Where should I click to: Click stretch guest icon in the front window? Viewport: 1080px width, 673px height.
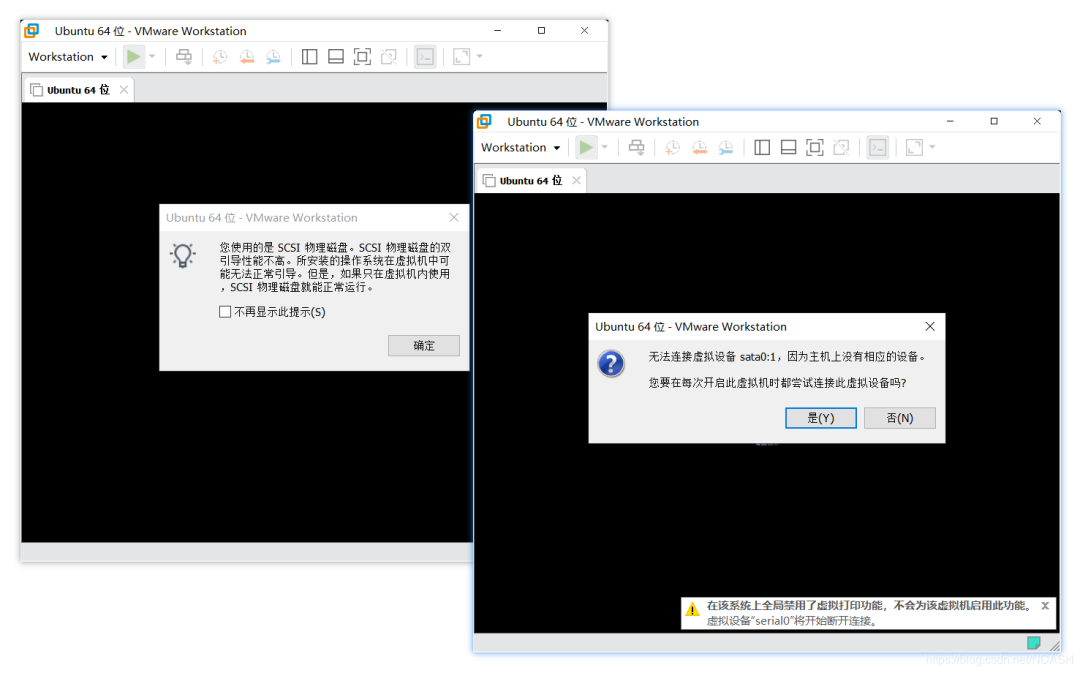pos(914,147)
